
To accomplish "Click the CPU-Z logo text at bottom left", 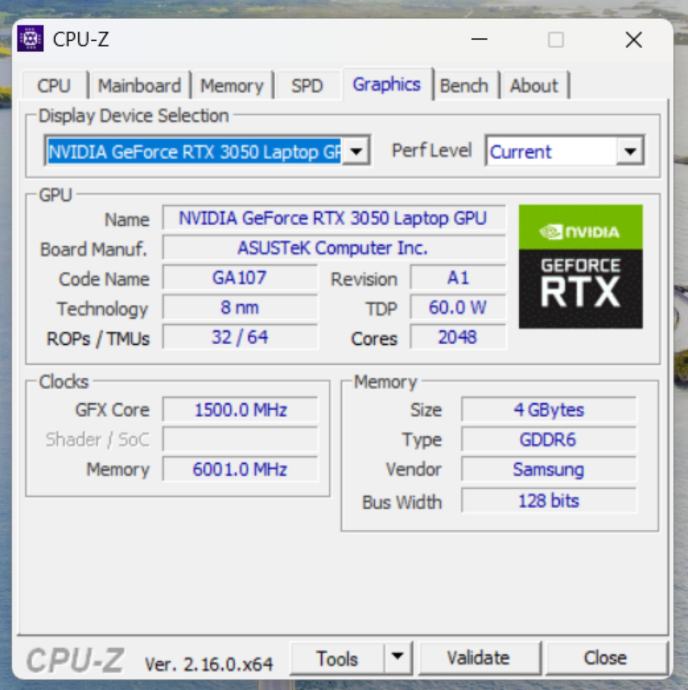I will [75, 661].
